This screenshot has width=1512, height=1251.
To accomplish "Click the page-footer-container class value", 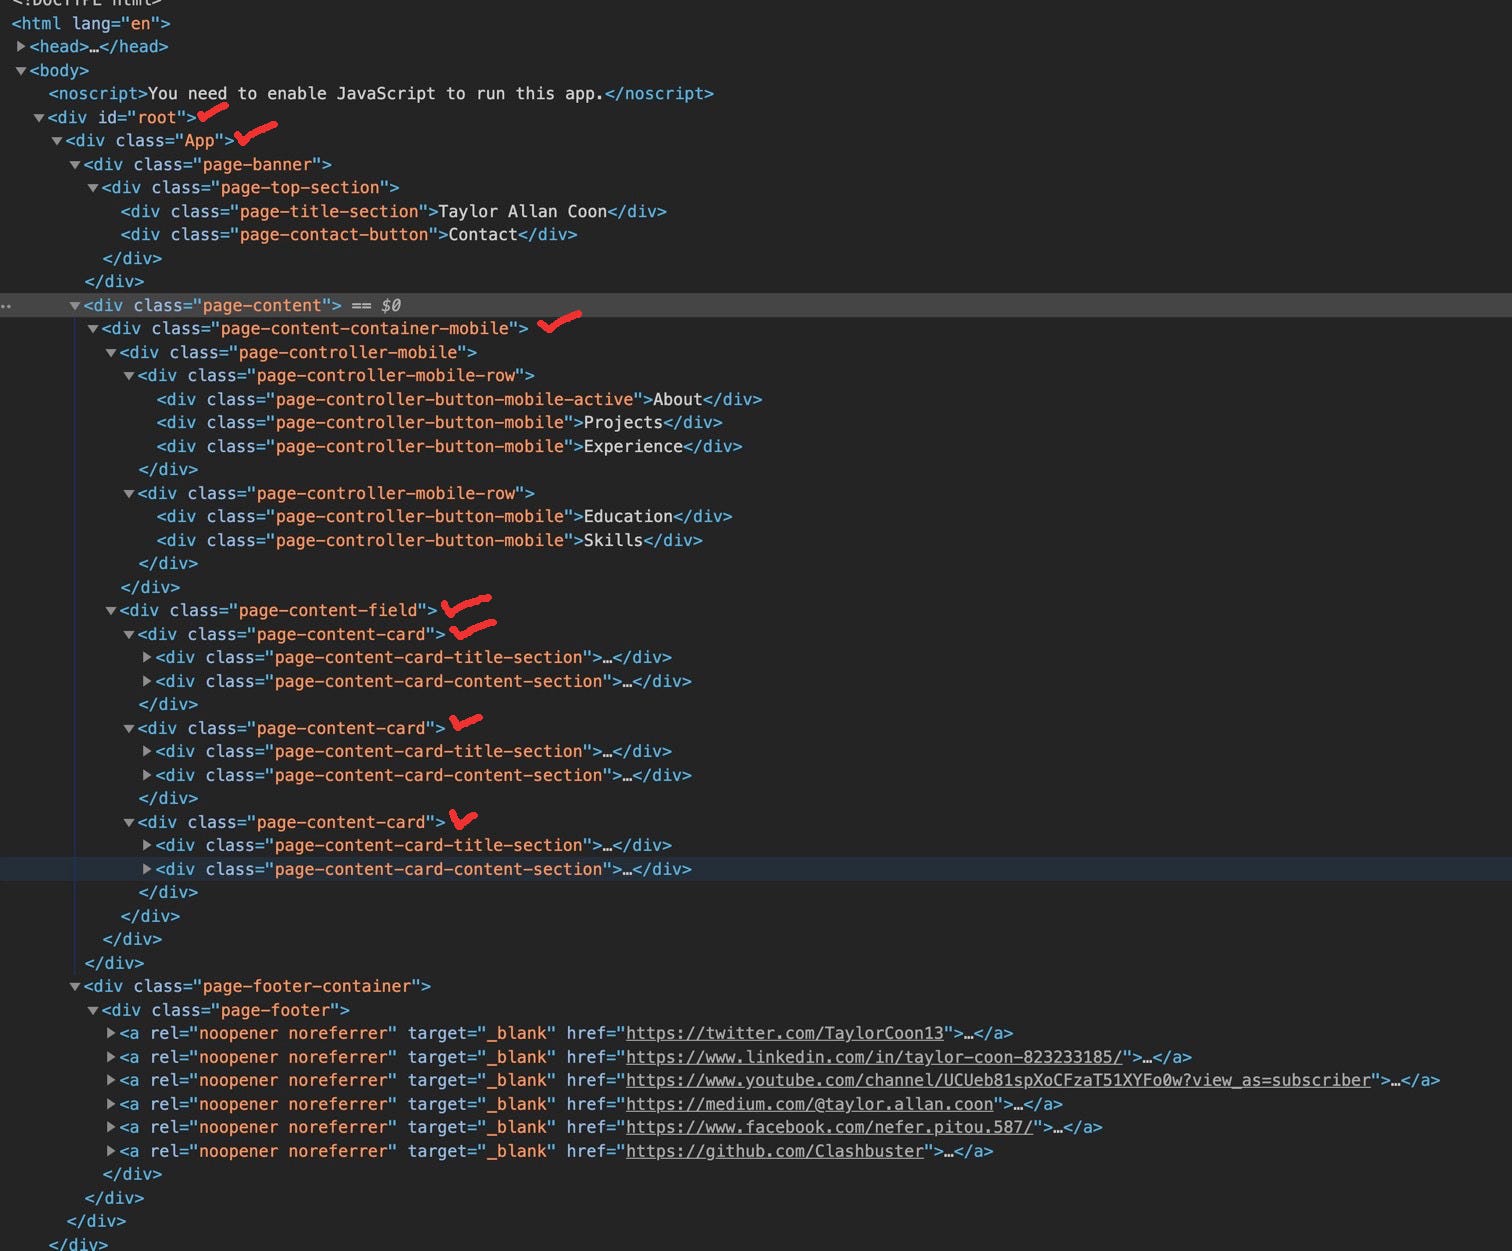I will point(307,986).
